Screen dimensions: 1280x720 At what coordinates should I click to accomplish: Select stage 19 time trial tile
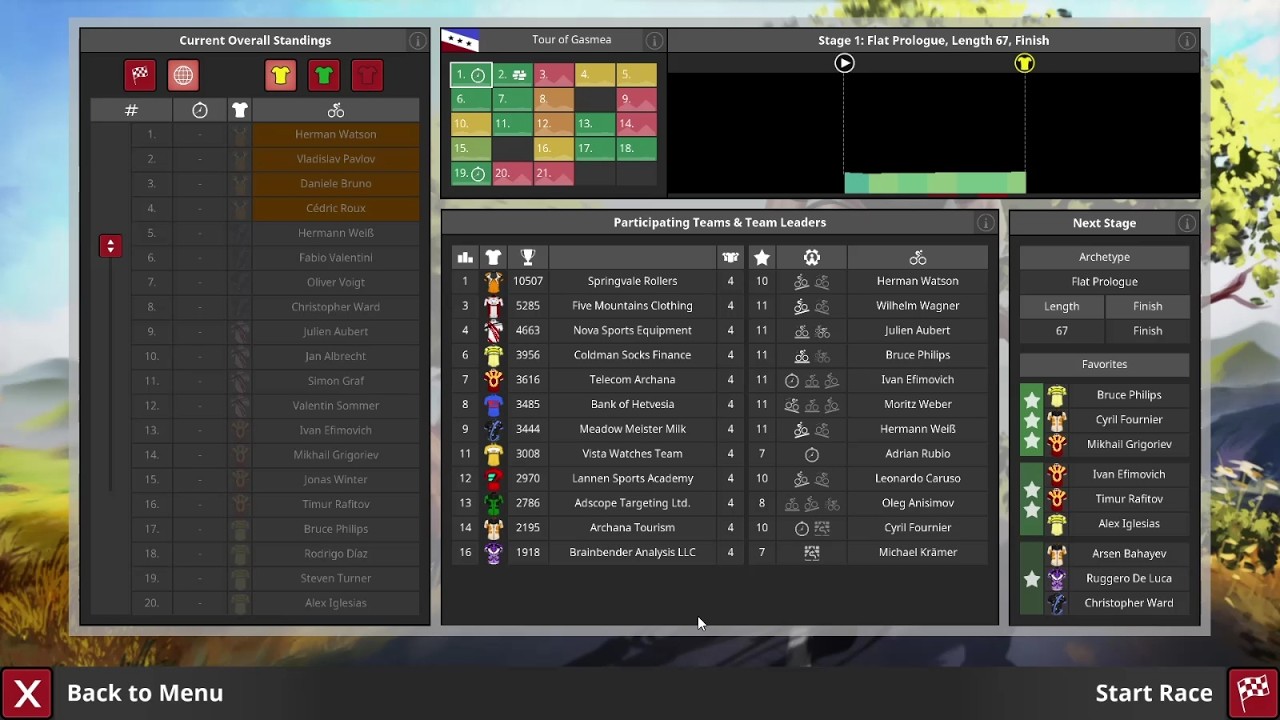pyautogui.click(x=471, y=173)
